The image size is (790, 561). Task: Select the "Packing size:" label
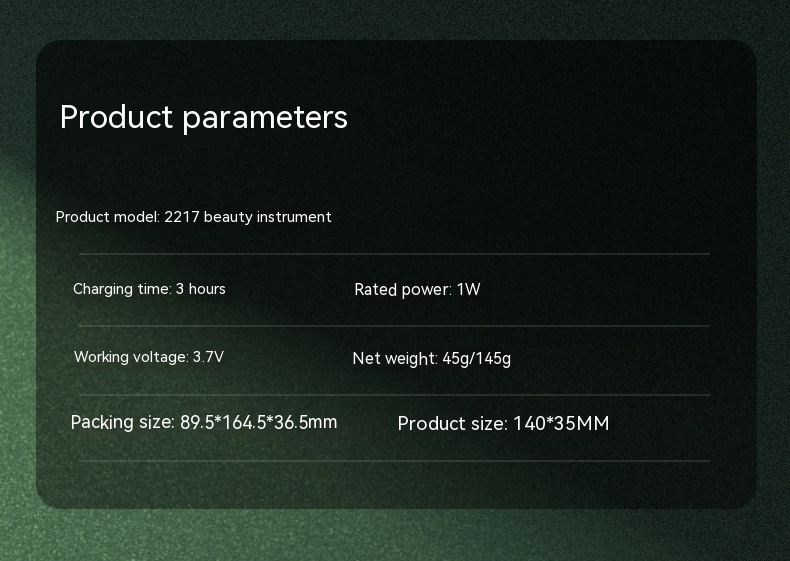(x=123, y=422)
